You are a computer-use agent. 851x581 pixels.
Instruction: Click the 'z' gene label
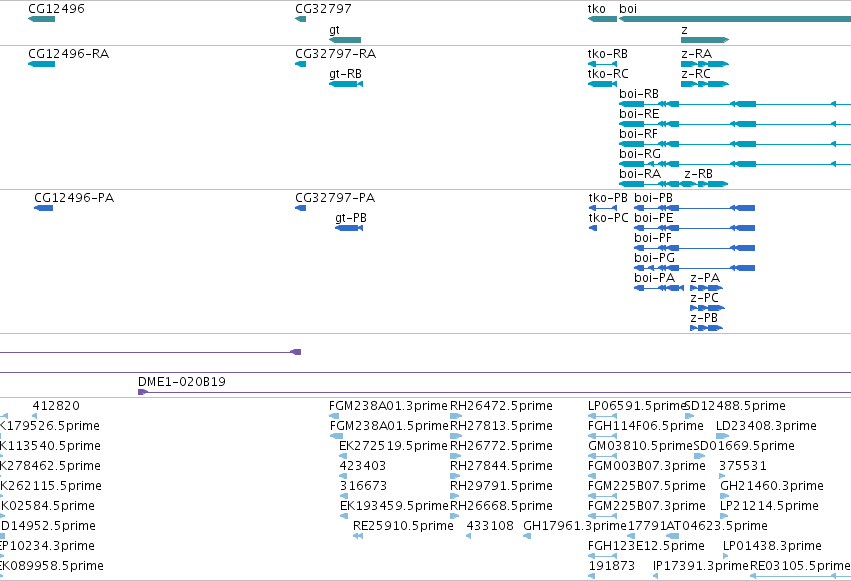[684, 30]
